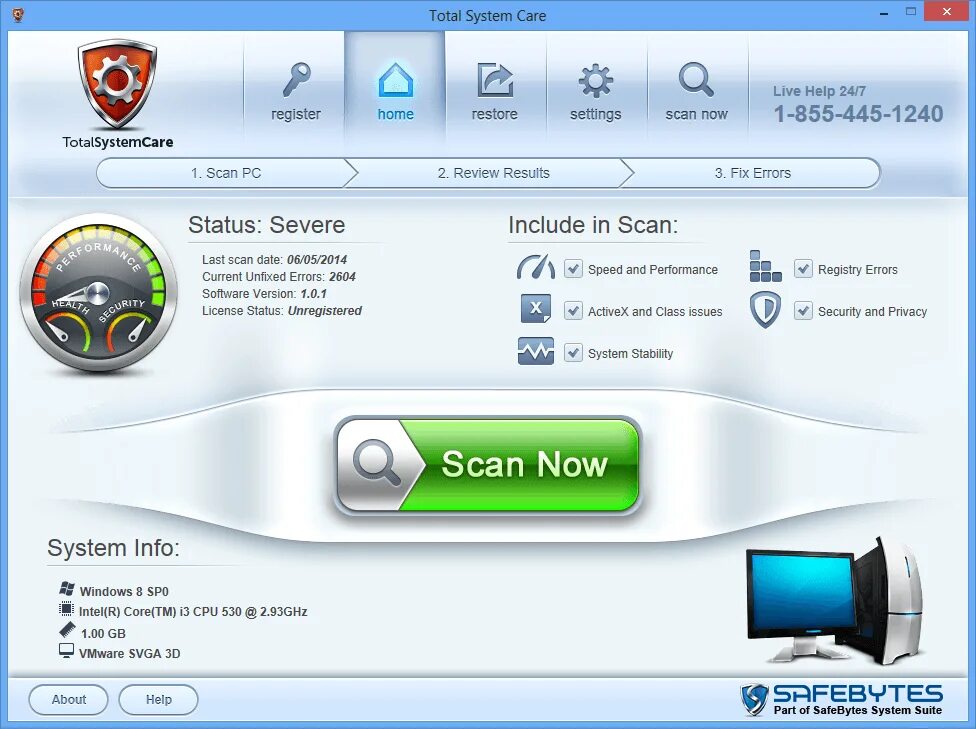Screen dimensions: 976x729
Task: Select step 3. Fix Errors
Action: [x=753, y=173]
